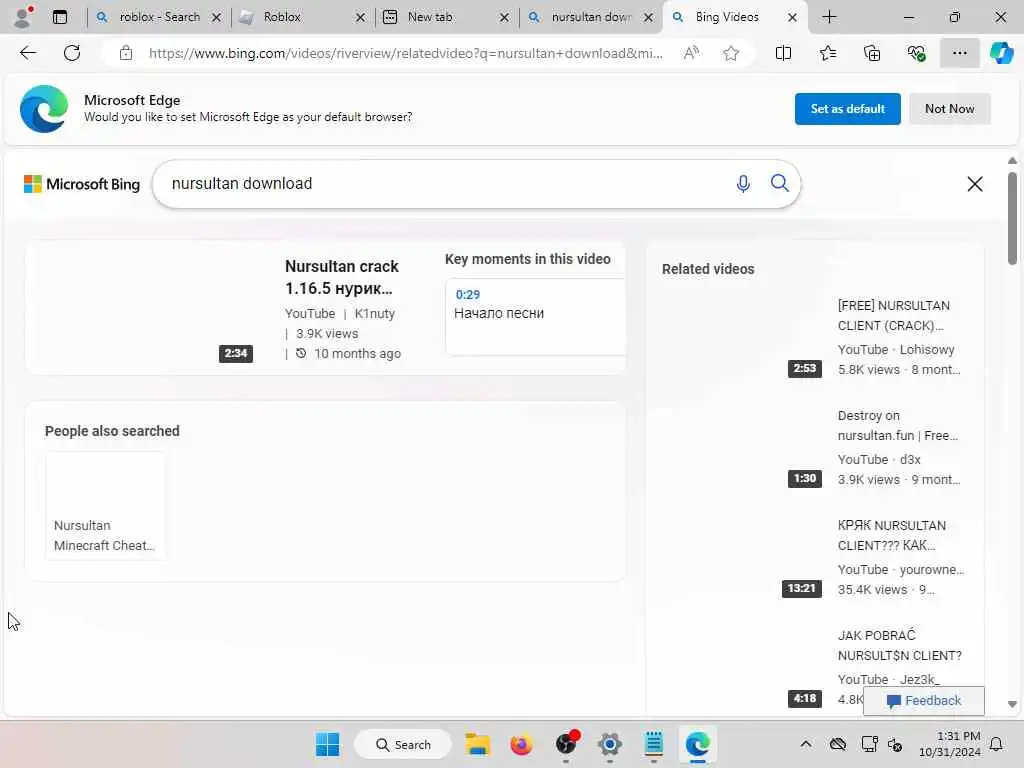1024x768 pixels.
Task: Open the Favorites list icon
Action: (x=827, y=53)
